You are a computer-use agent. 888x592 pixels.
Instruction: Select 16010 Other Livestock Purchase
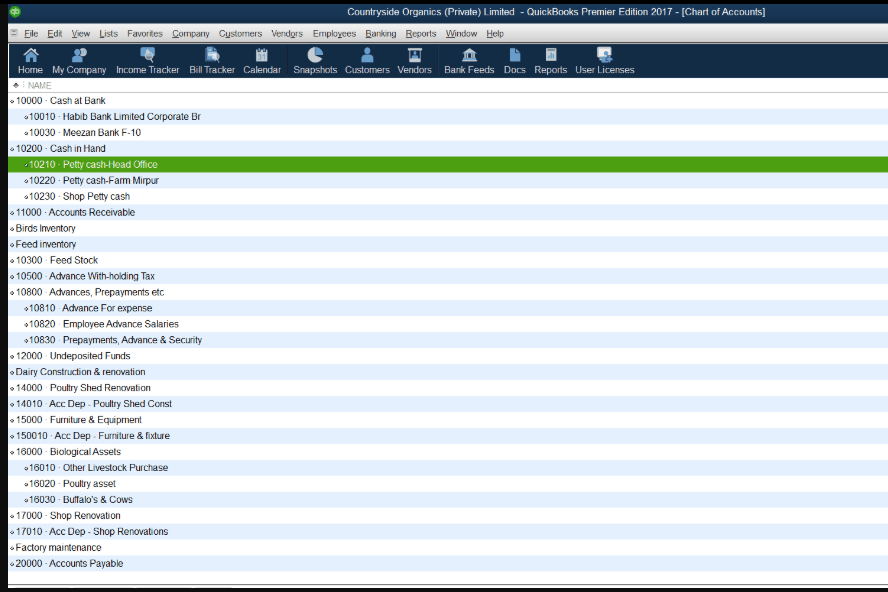click(447, 467)
